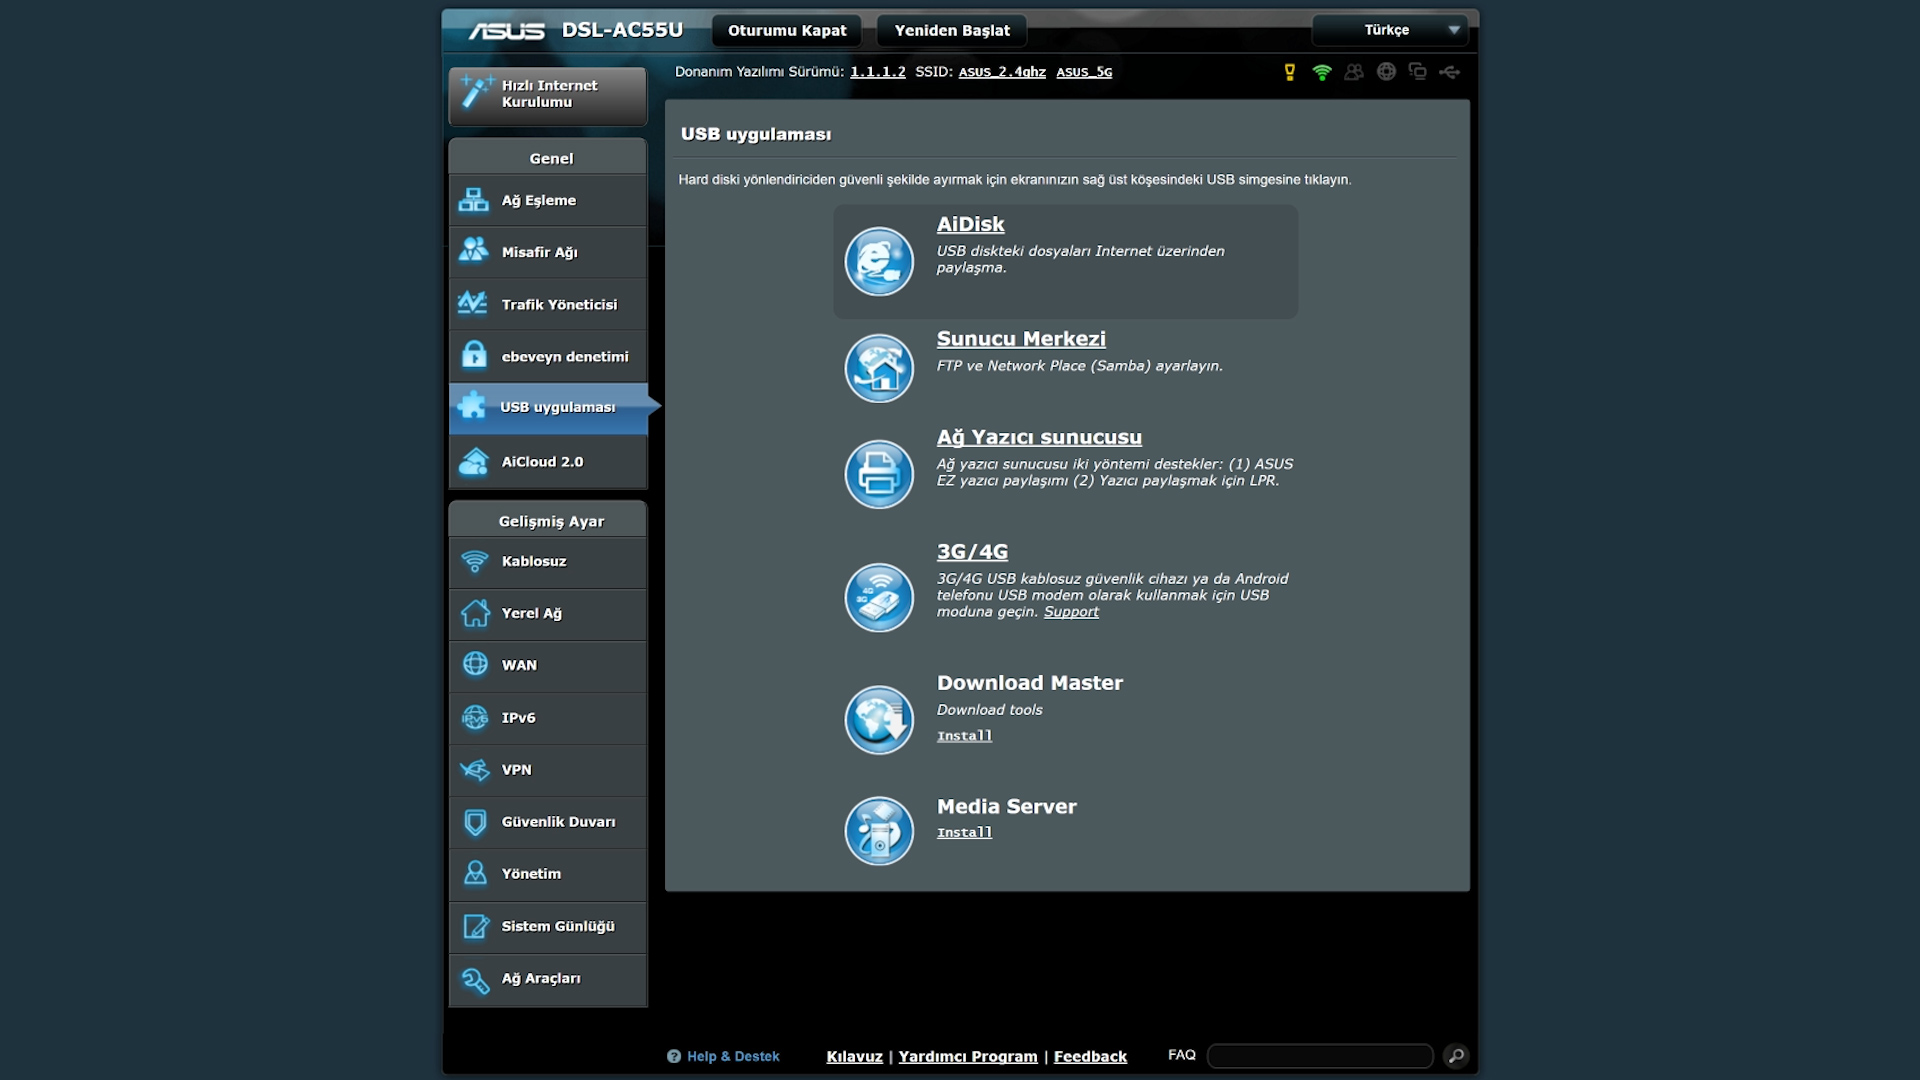Click the network copy status icon
1920x1080 pixels.
pos(1418,71)
